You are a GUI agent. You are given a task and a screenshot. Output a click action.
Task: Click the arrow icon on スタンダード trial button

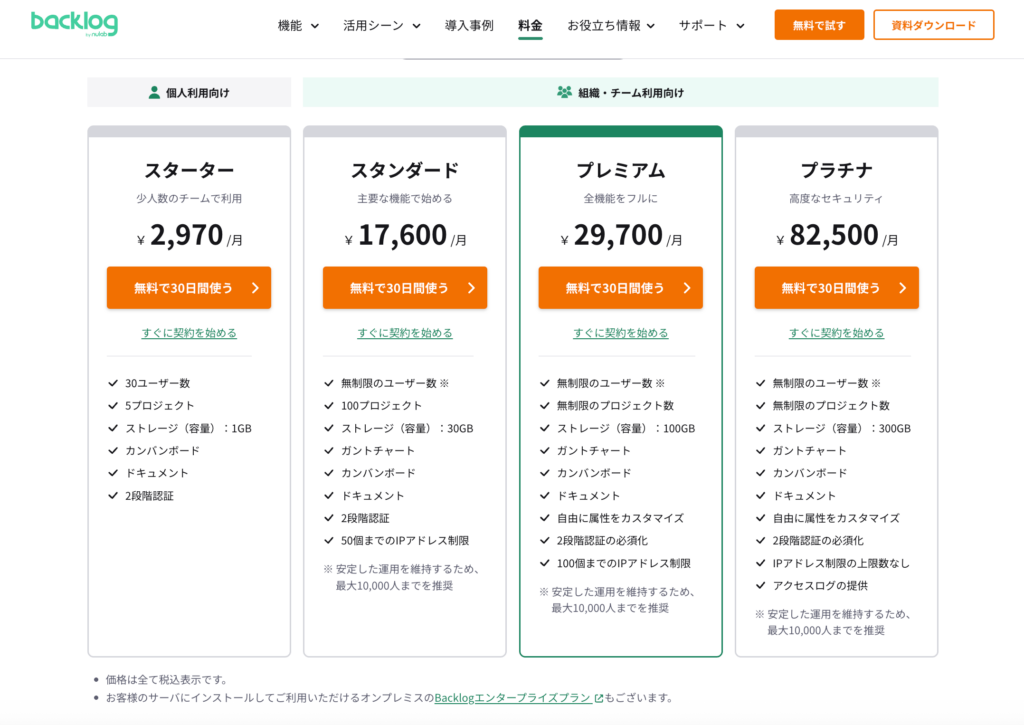pyautogui.click(x=471, y=288)
